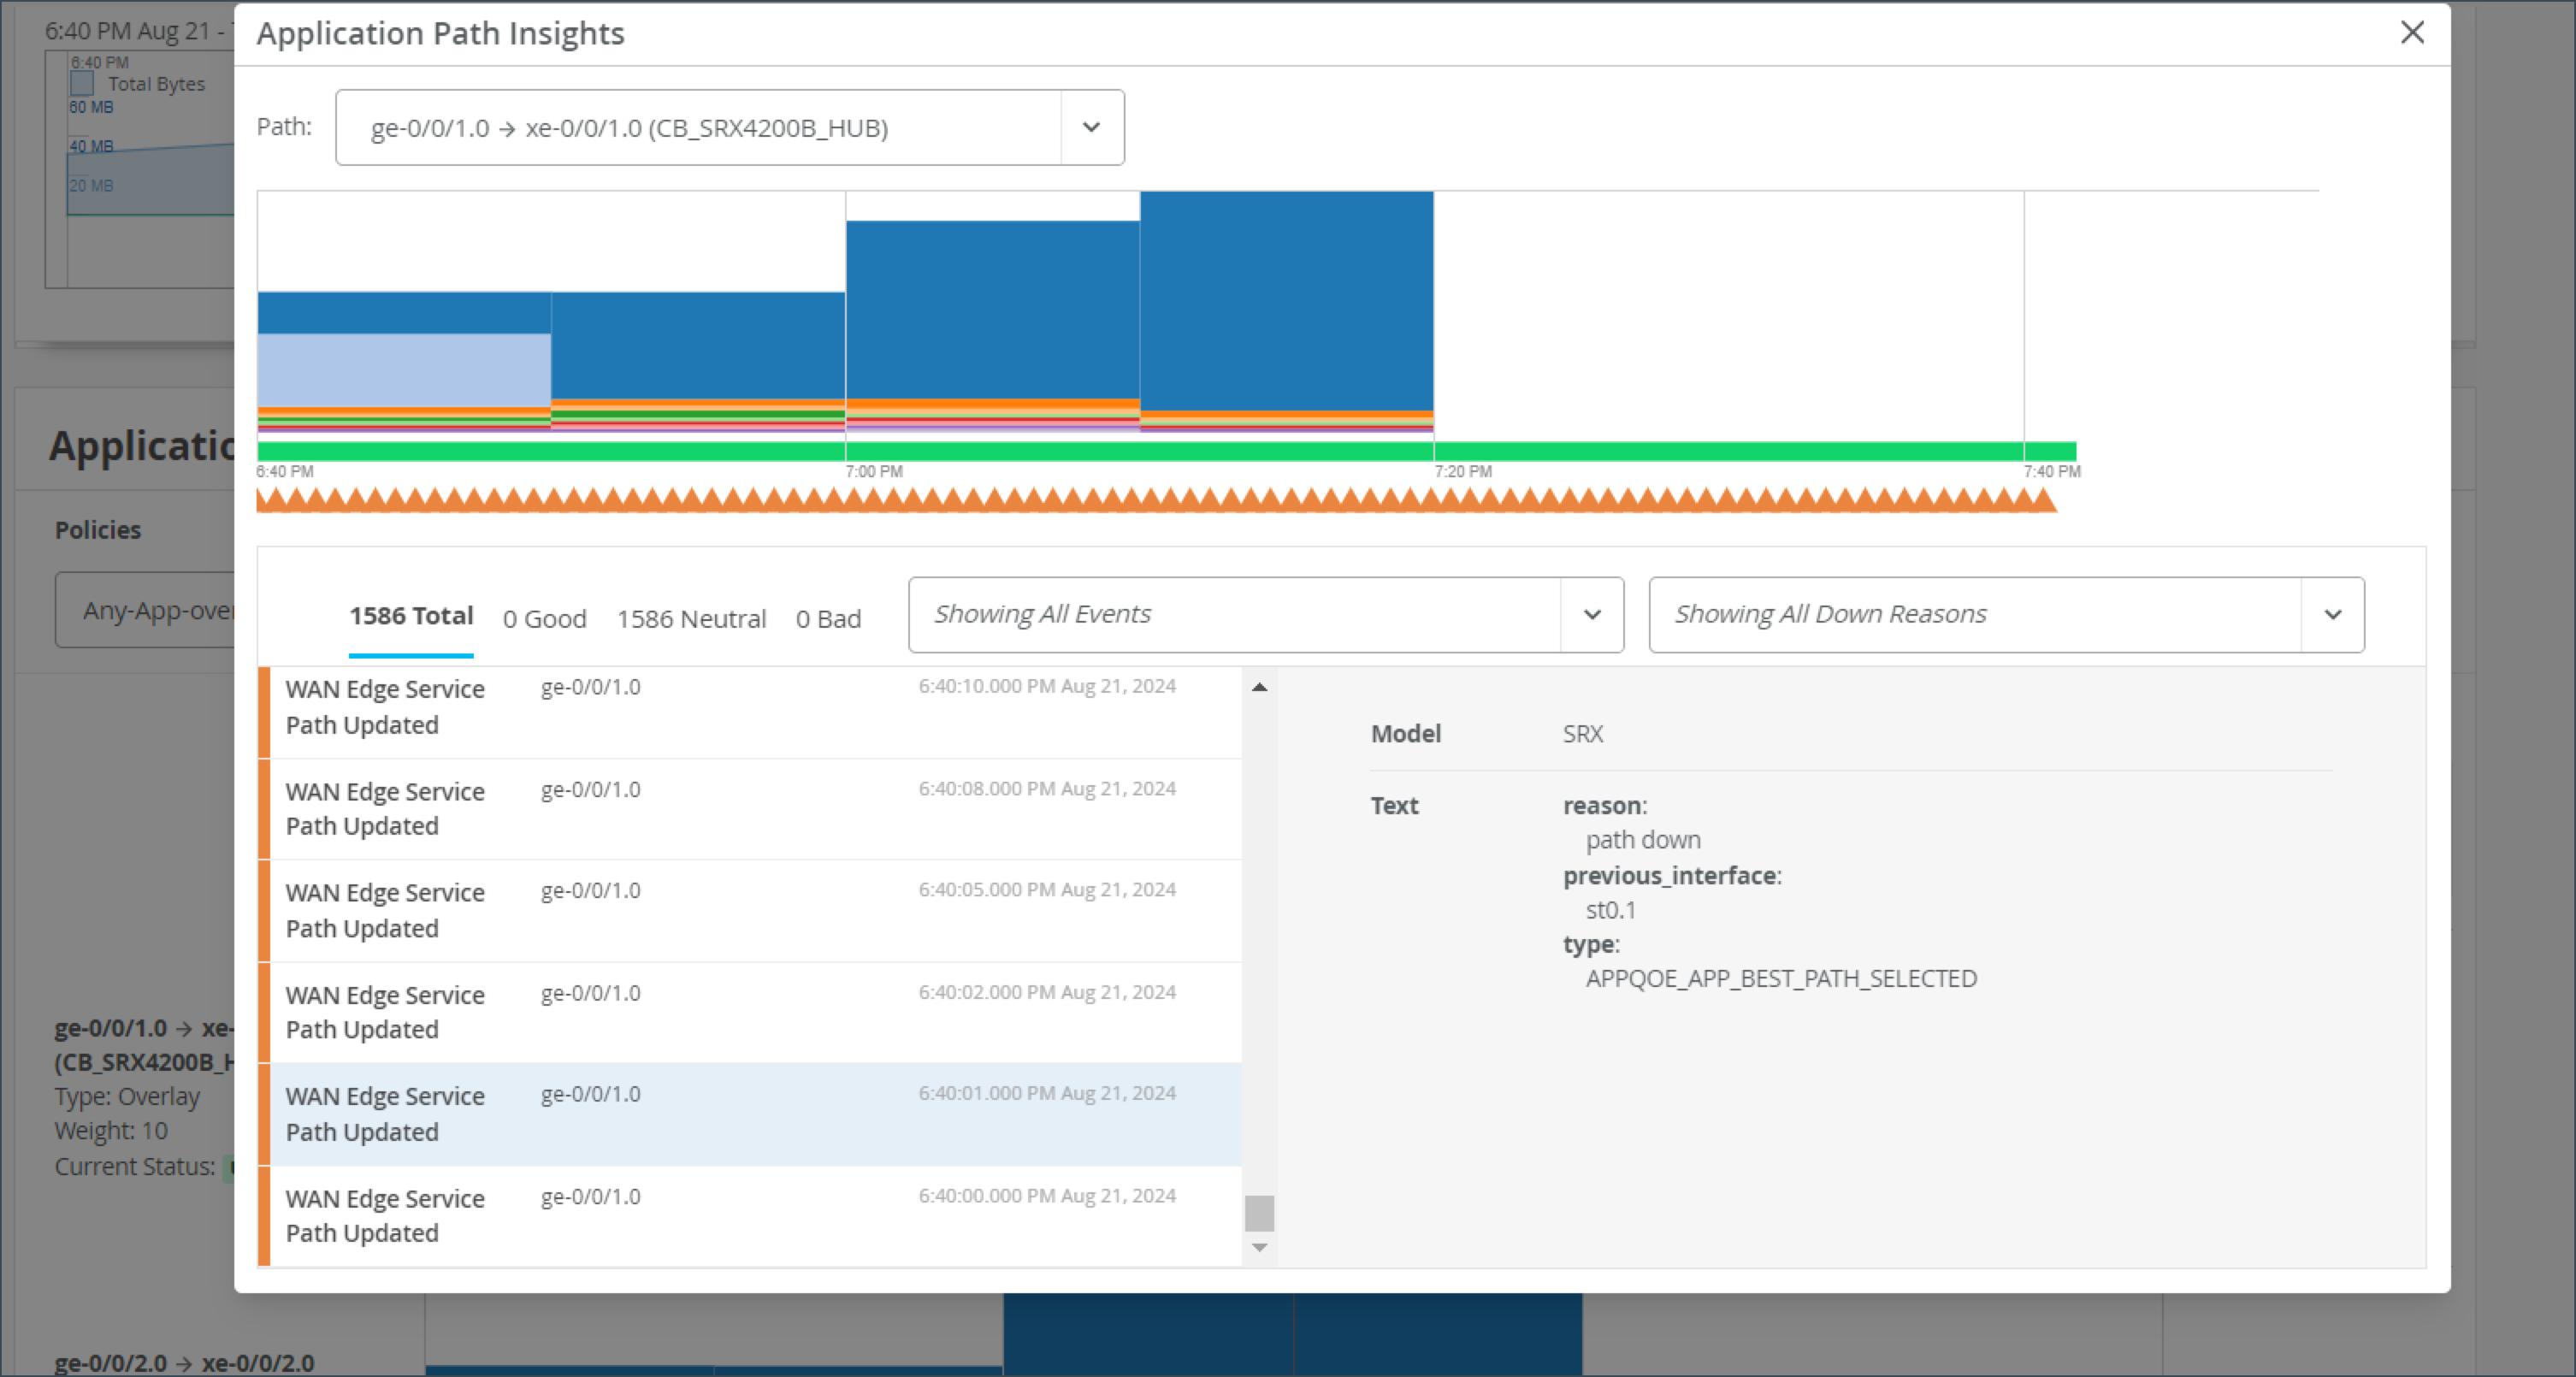Select the 6:40:10.000 PM path updated event
Image resolution: width=2576 pixels, height=1377 pixels.
coord(750,707)
